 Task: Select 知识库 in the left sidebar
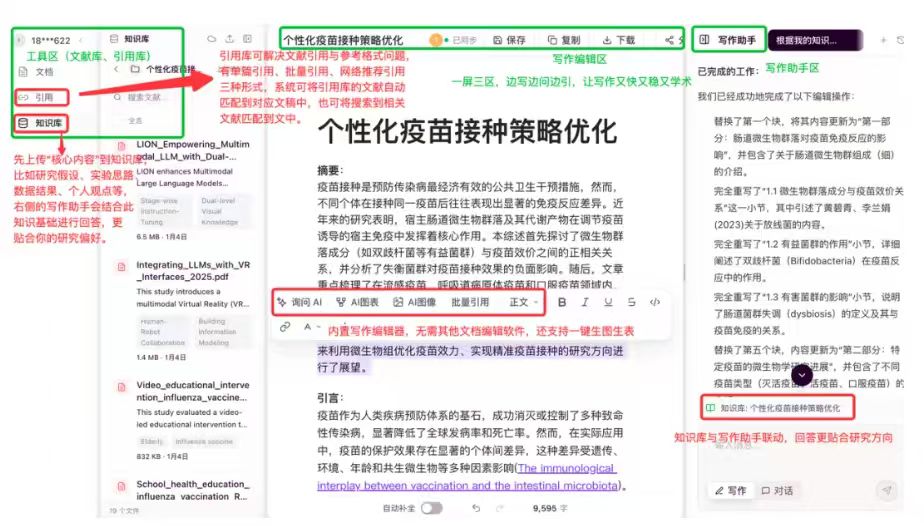[x=43, y=123]
